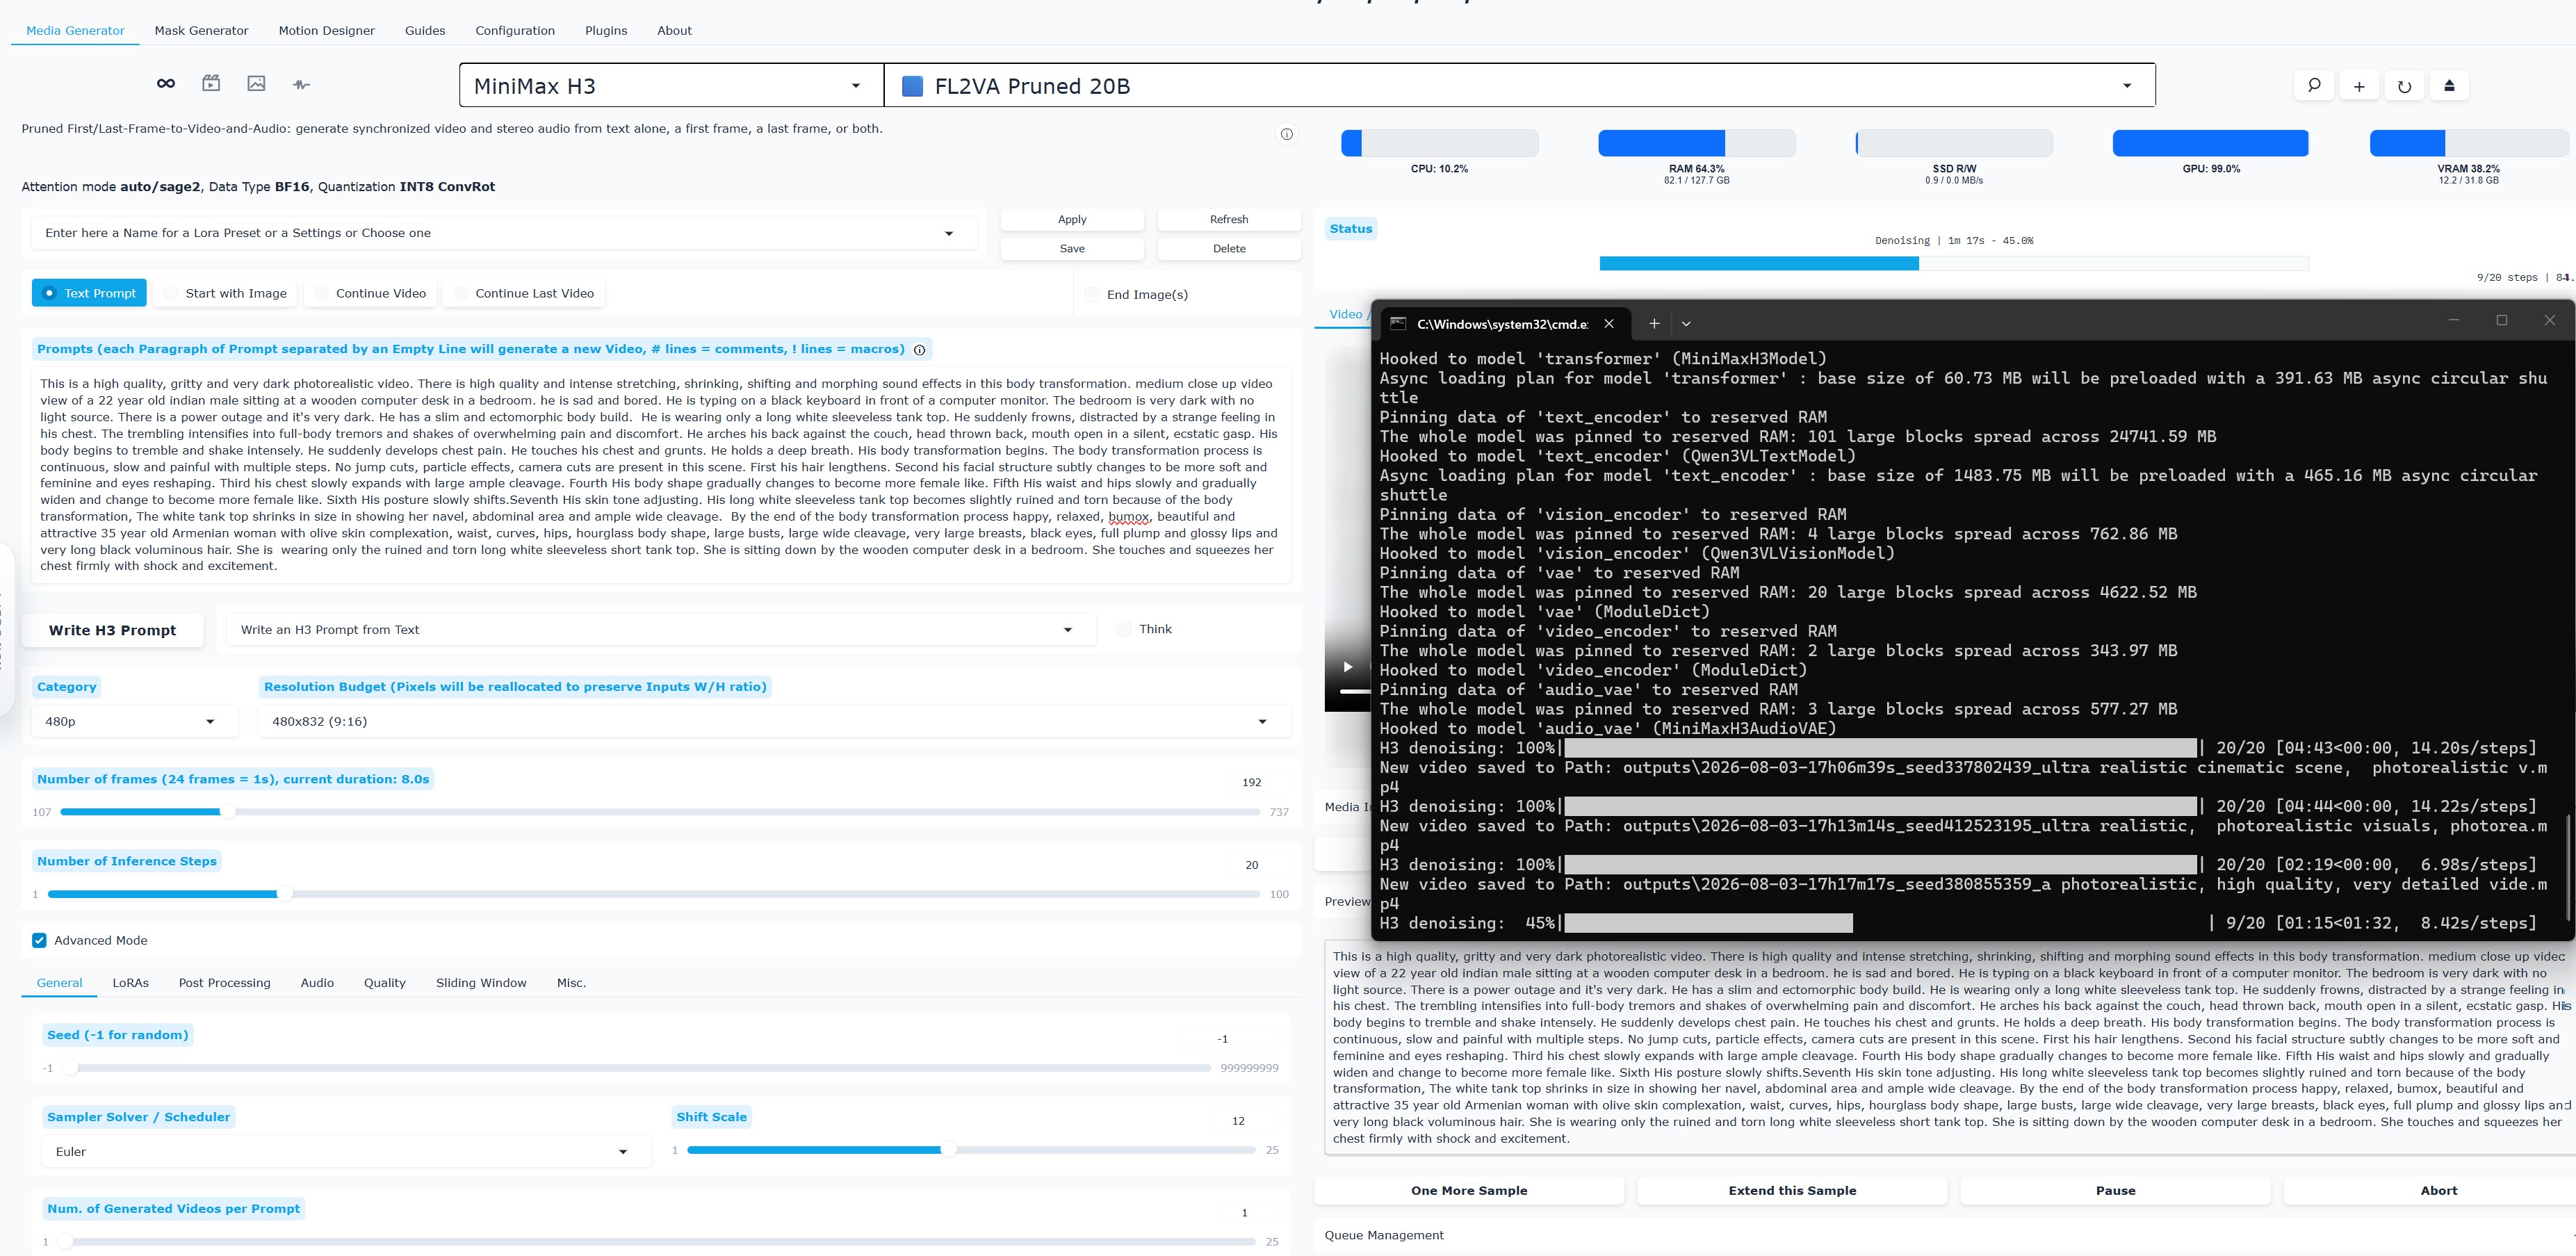Click the magnifier search icon button
Viewport: 2576px width, 1256px height.
pyautogui.click(x=2314, y=86)
